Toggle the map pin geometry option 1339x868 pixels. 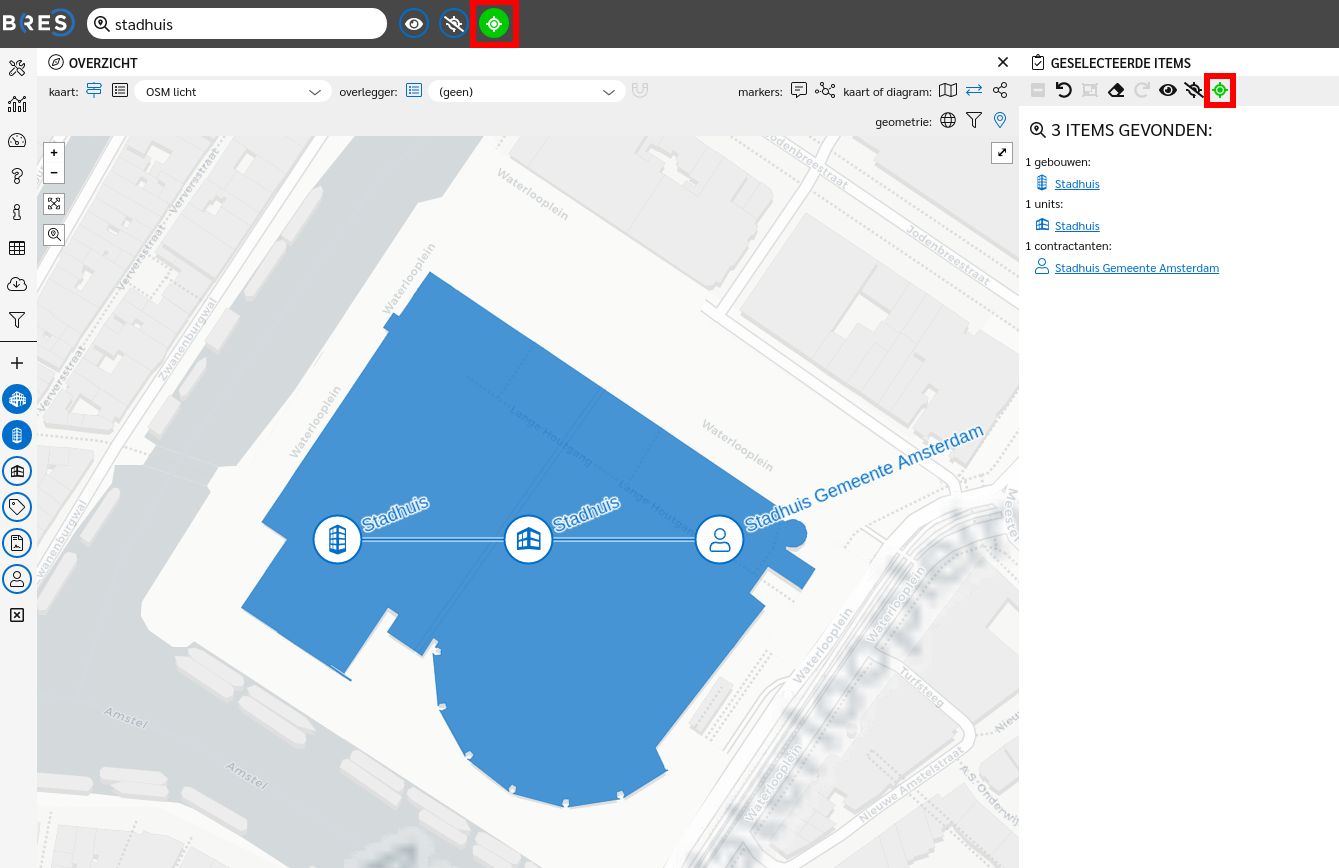(1000, 121)
